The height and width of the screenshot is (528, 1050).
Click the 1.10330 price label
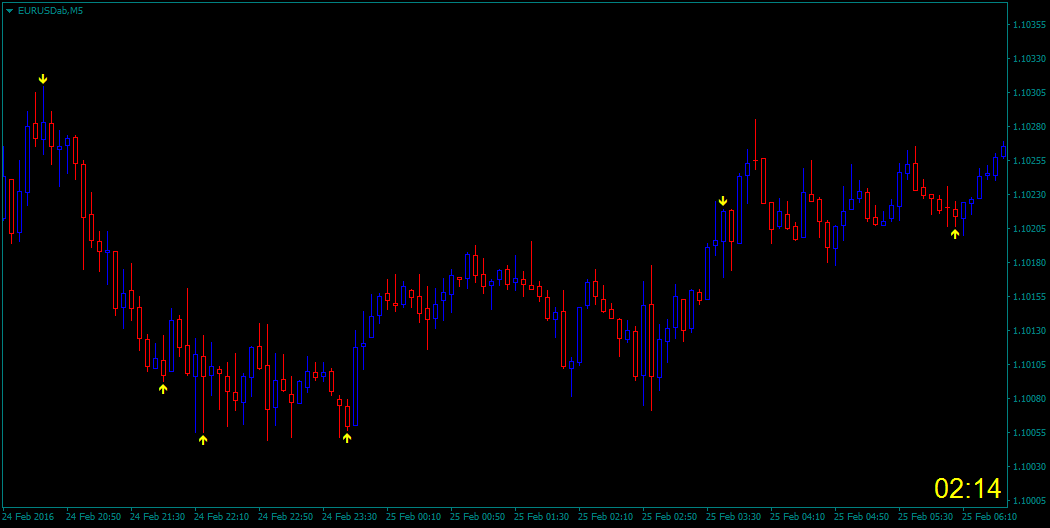[x=1031, y=59]
